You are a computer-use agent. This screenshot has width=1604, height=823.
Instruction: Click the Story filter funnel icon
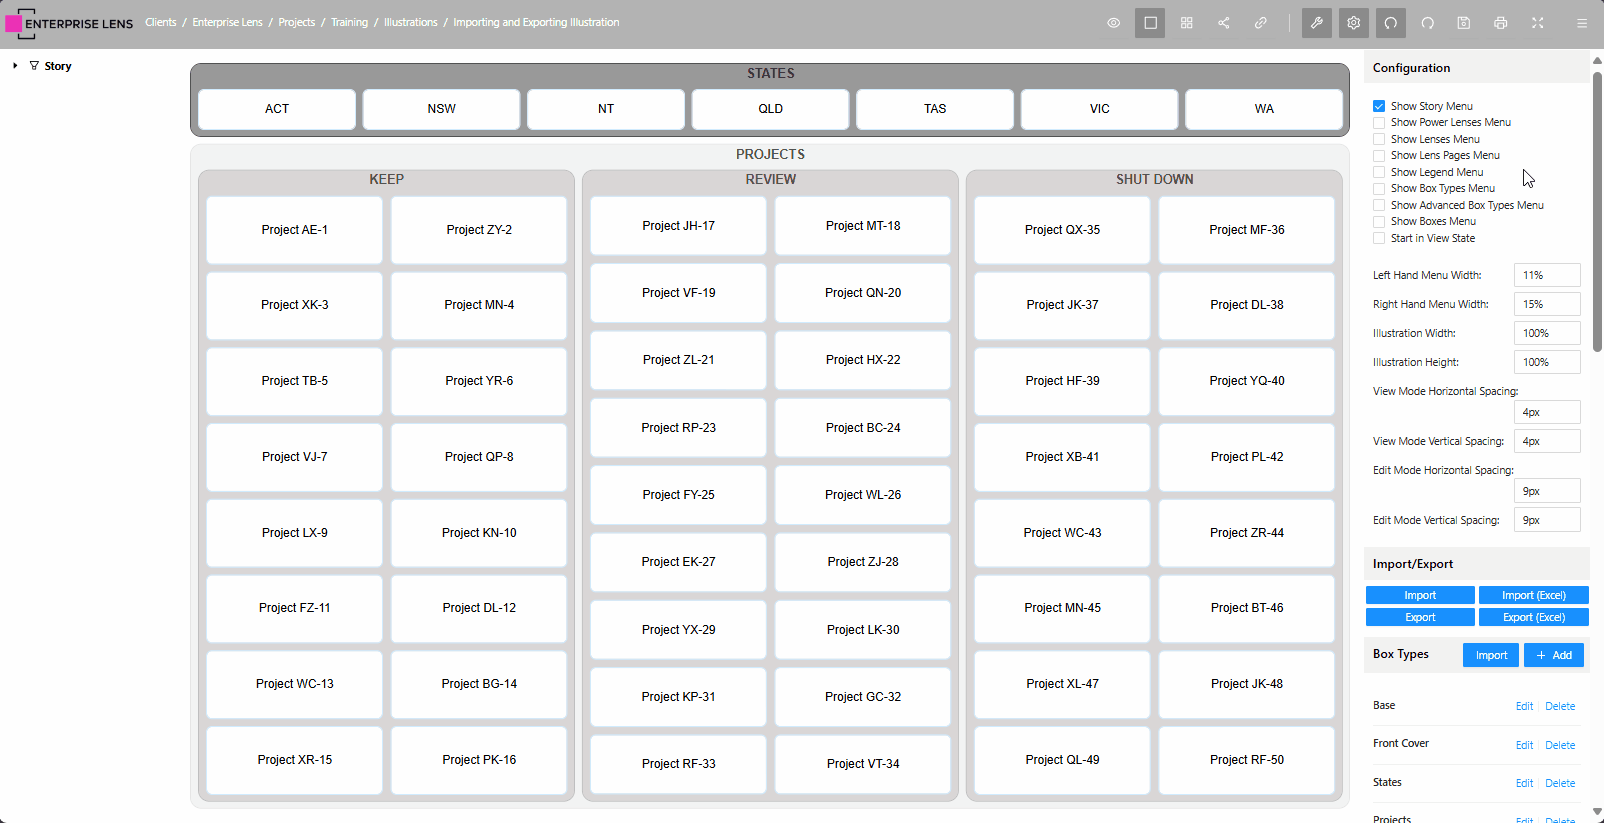[34, 66]
